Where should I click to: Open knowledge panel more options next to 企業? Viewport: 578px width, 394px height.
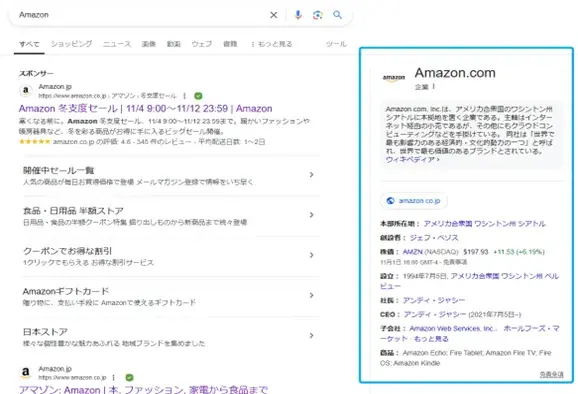point(434,86)
